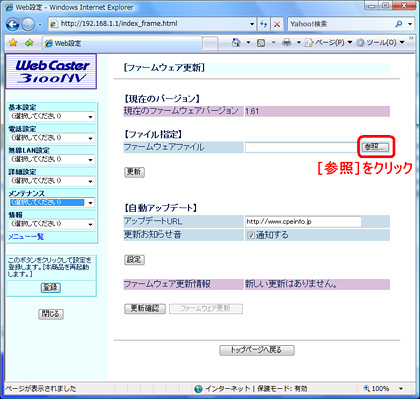Open the 基本設定 dropdown

point(51,116)
